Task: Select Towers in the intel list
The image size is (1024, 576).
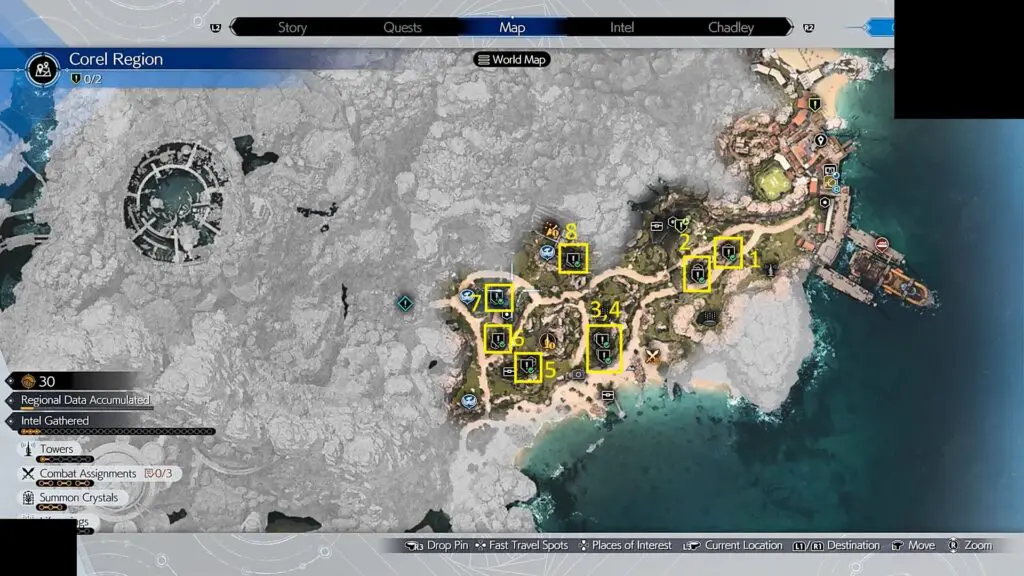Action: pyautogui.click(x=57, y=450)
